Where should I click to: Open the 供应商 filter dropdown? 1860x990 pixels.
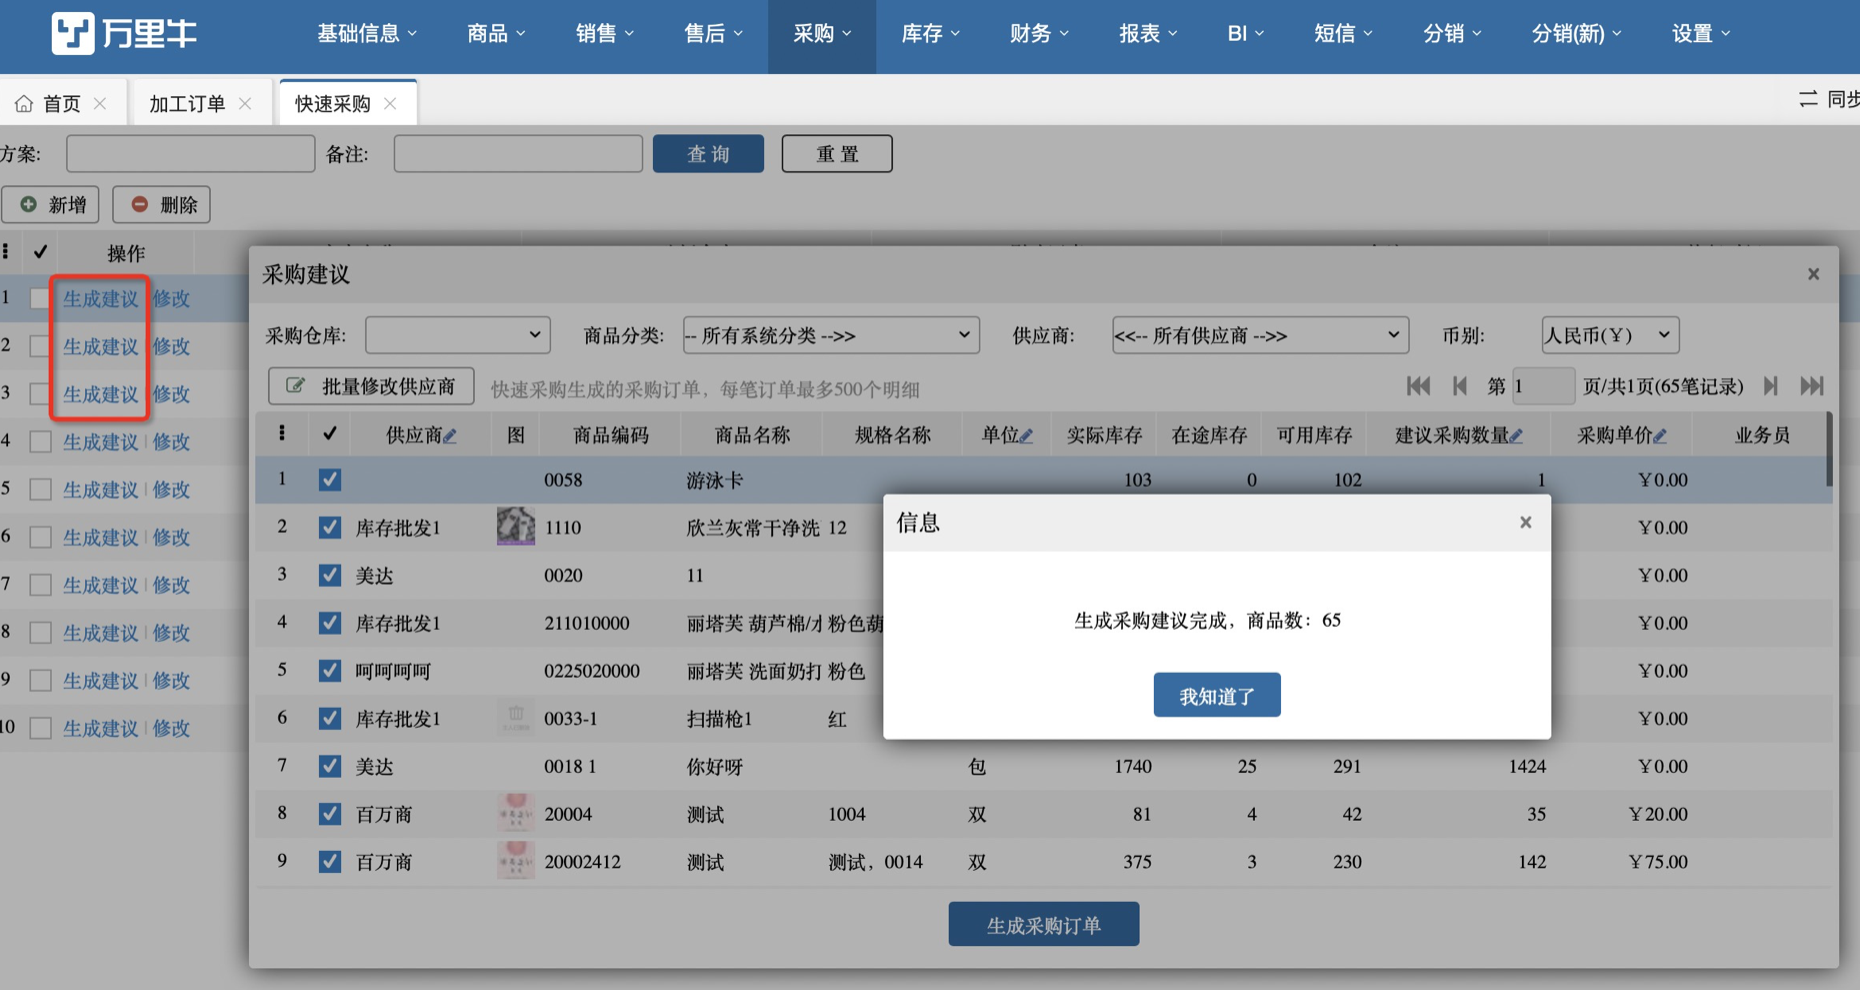click(1260, 335)
